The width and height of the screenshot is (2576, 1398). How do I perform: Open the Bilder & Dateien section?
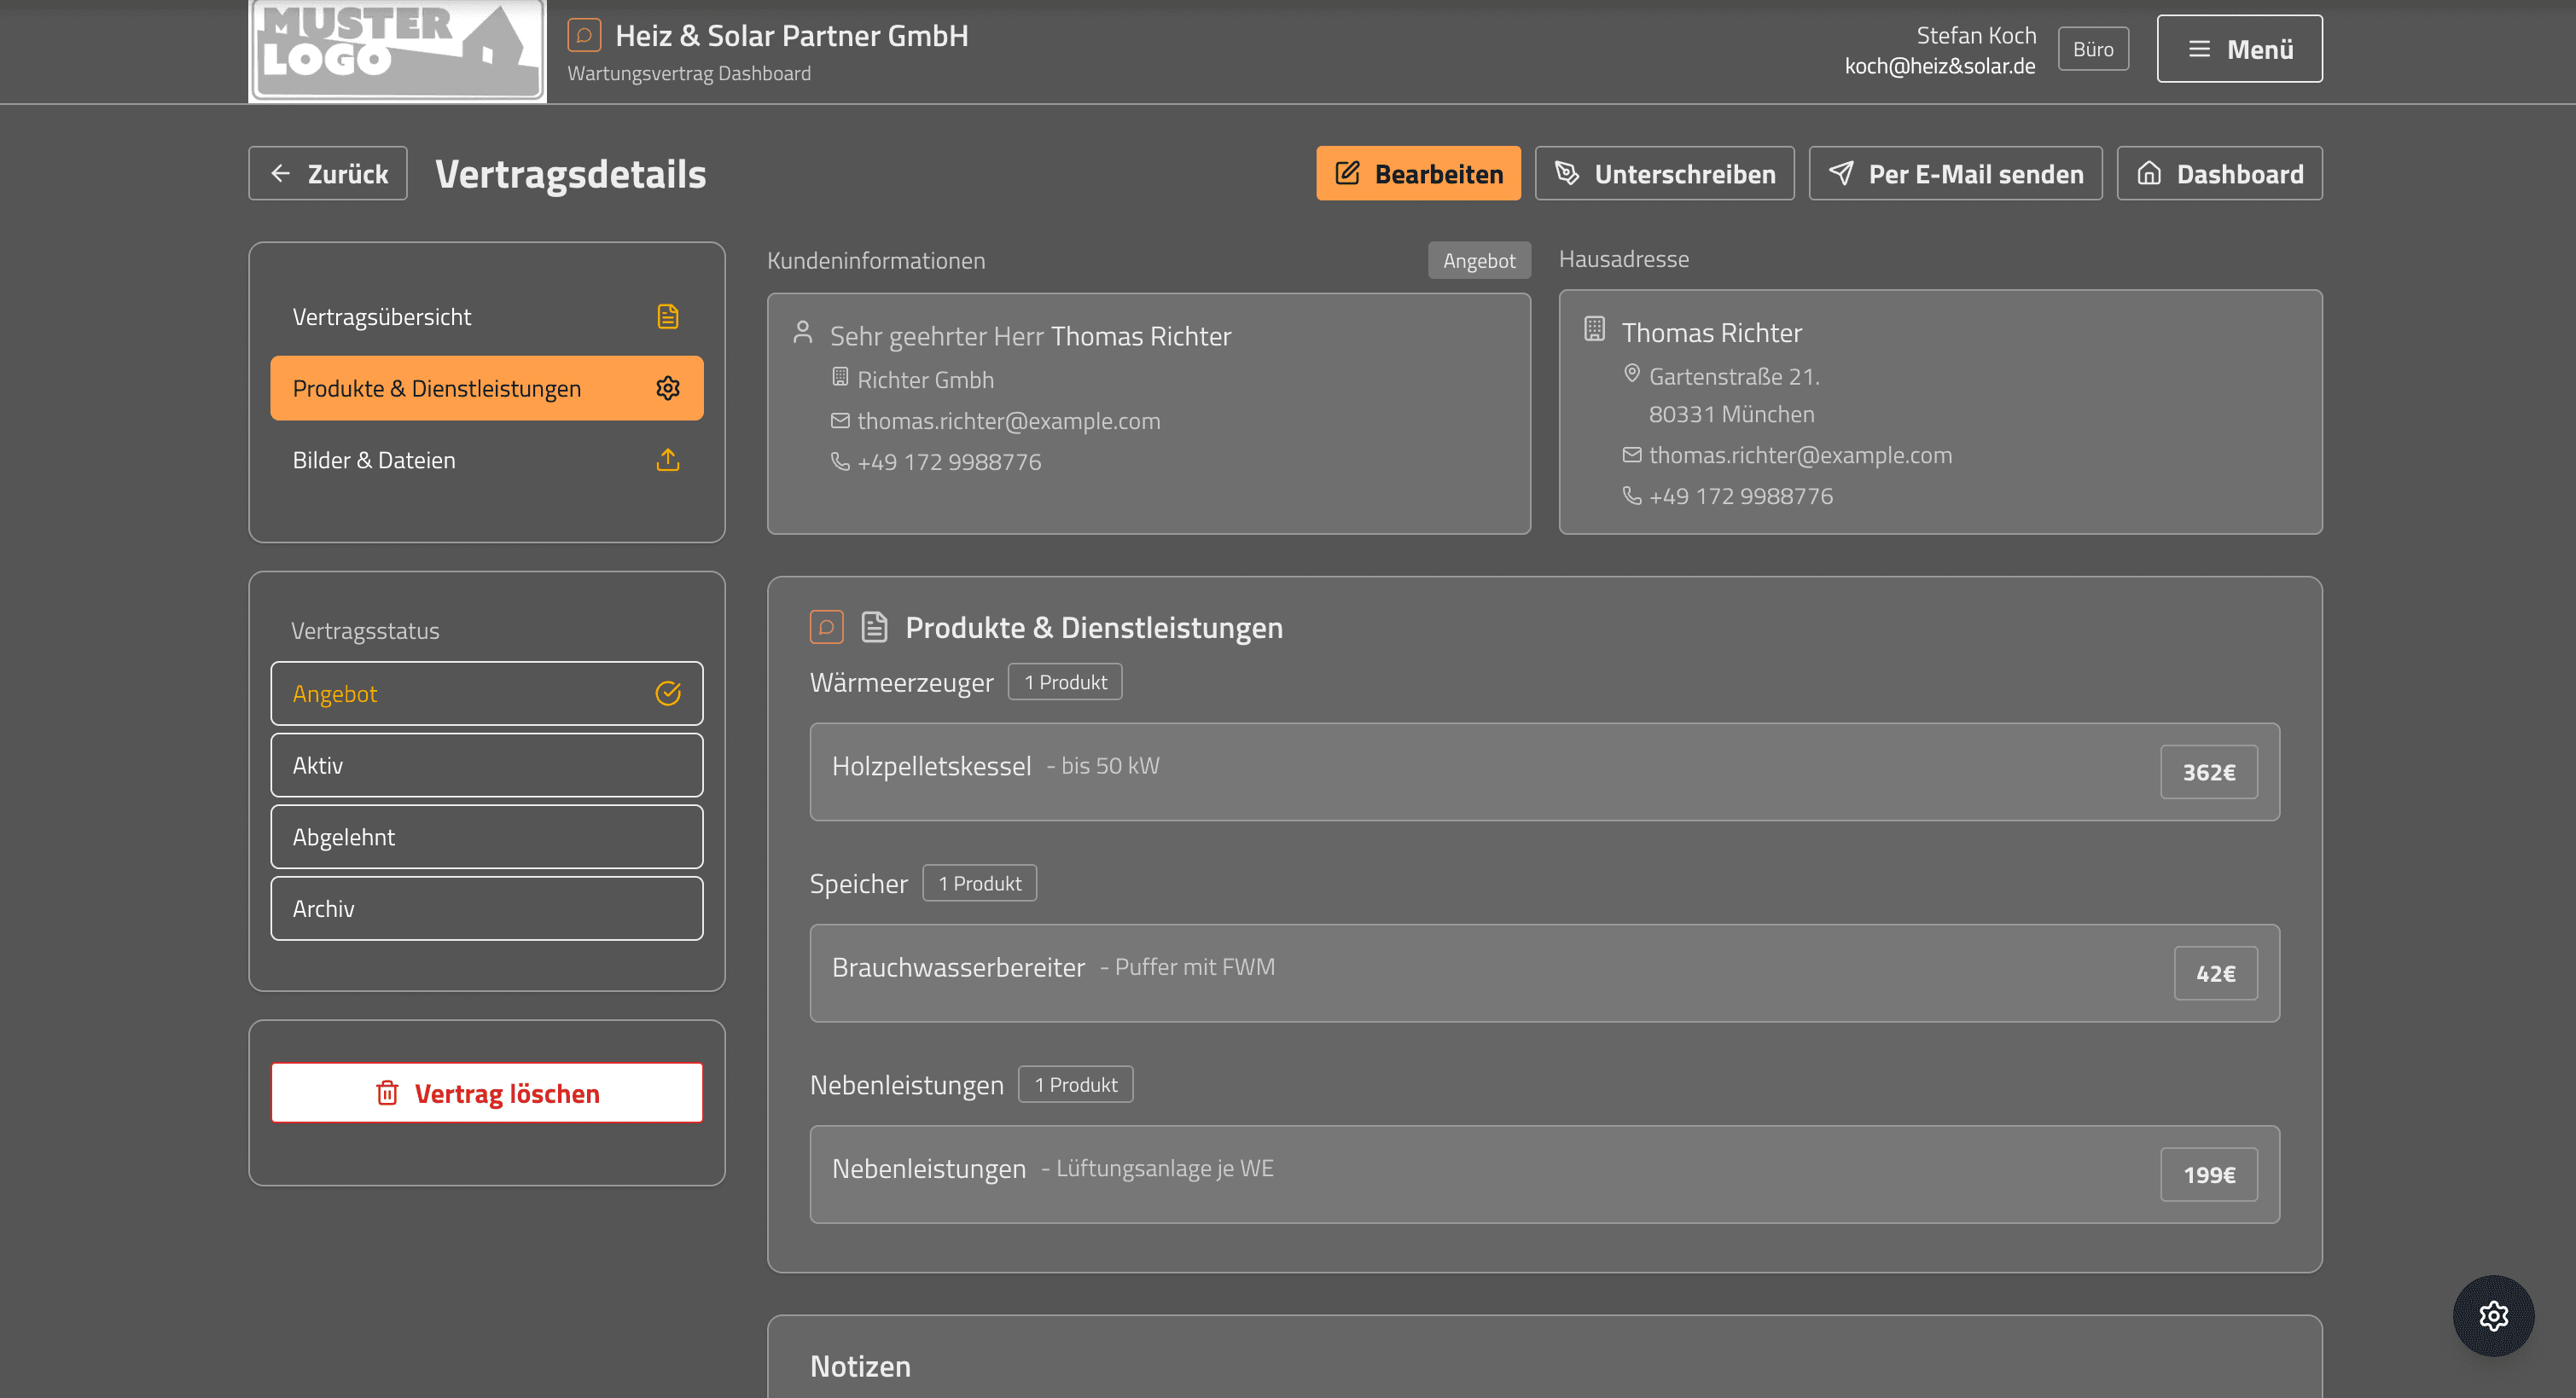486,460
